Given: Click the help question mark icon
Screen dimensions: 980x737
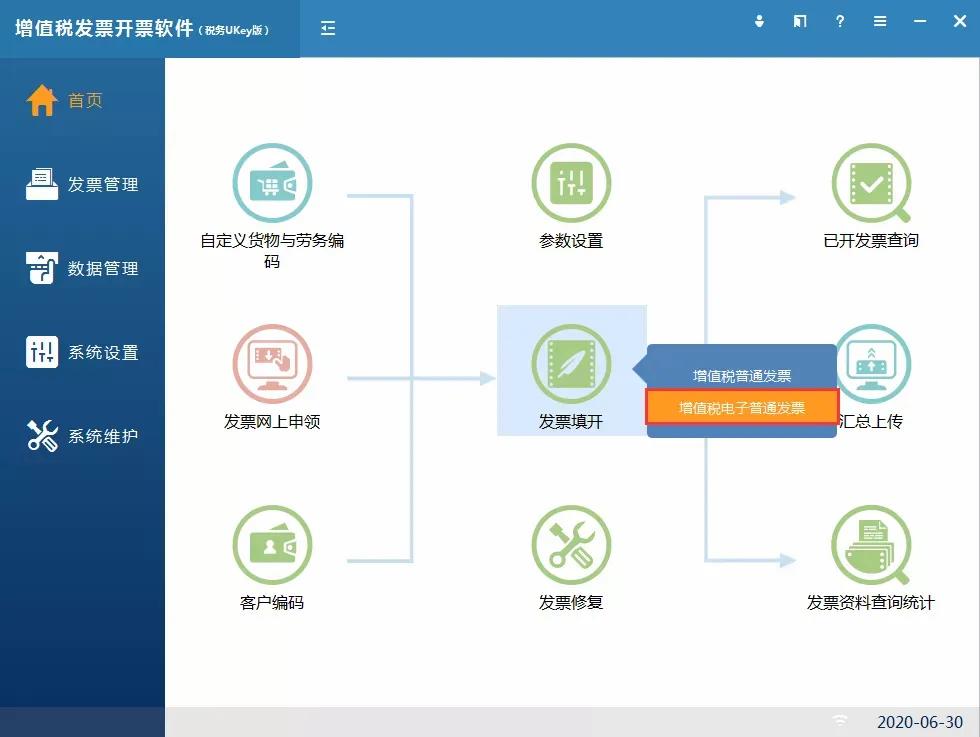Looking at the screenshot, I should click(839, 20).
